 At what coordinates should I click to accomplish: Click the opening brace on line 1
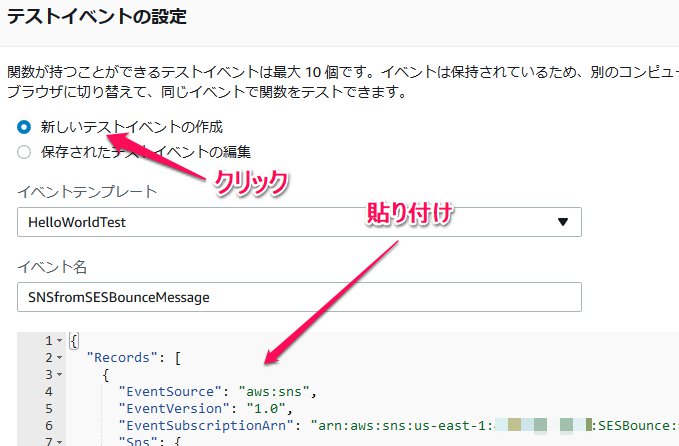[x=73, y=341]
